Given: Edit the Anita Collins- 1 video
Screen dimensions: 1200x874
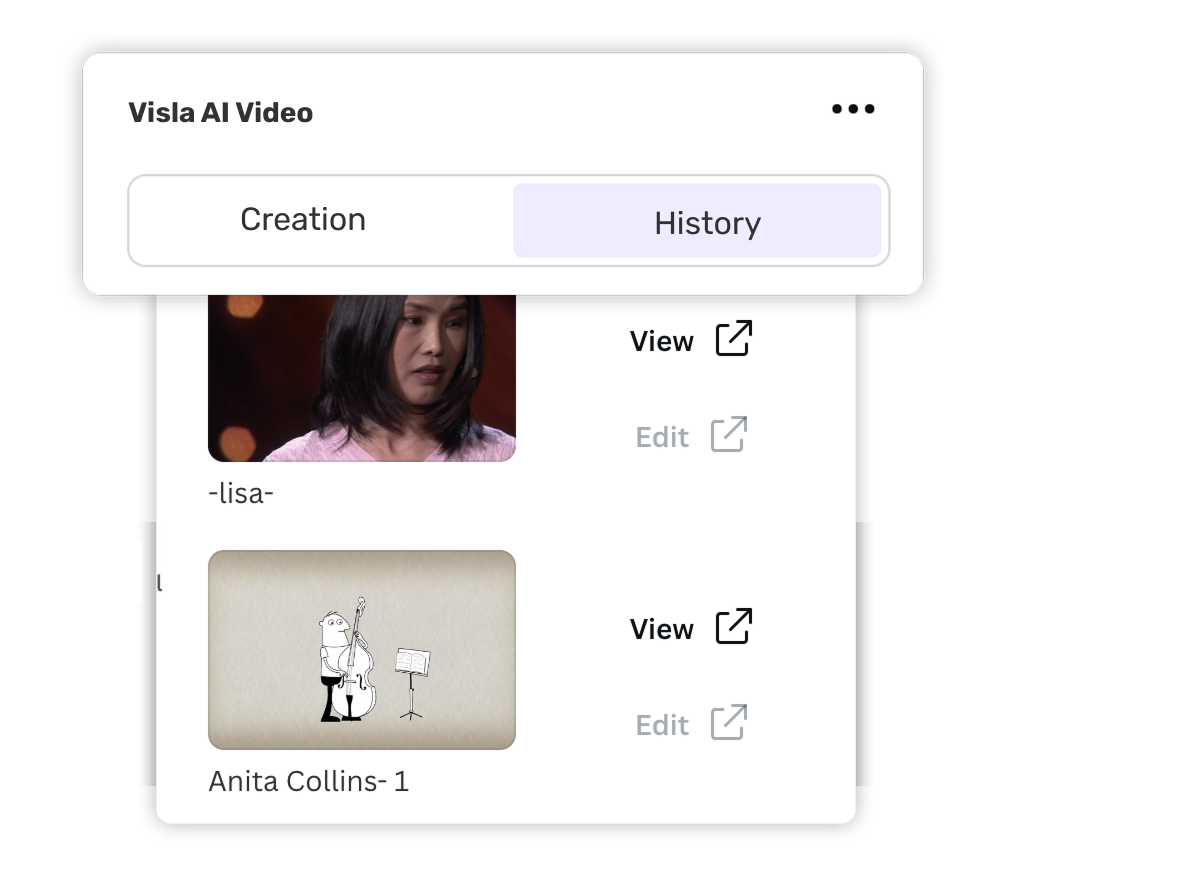Looking at the screenshot, I should (662, 724).
